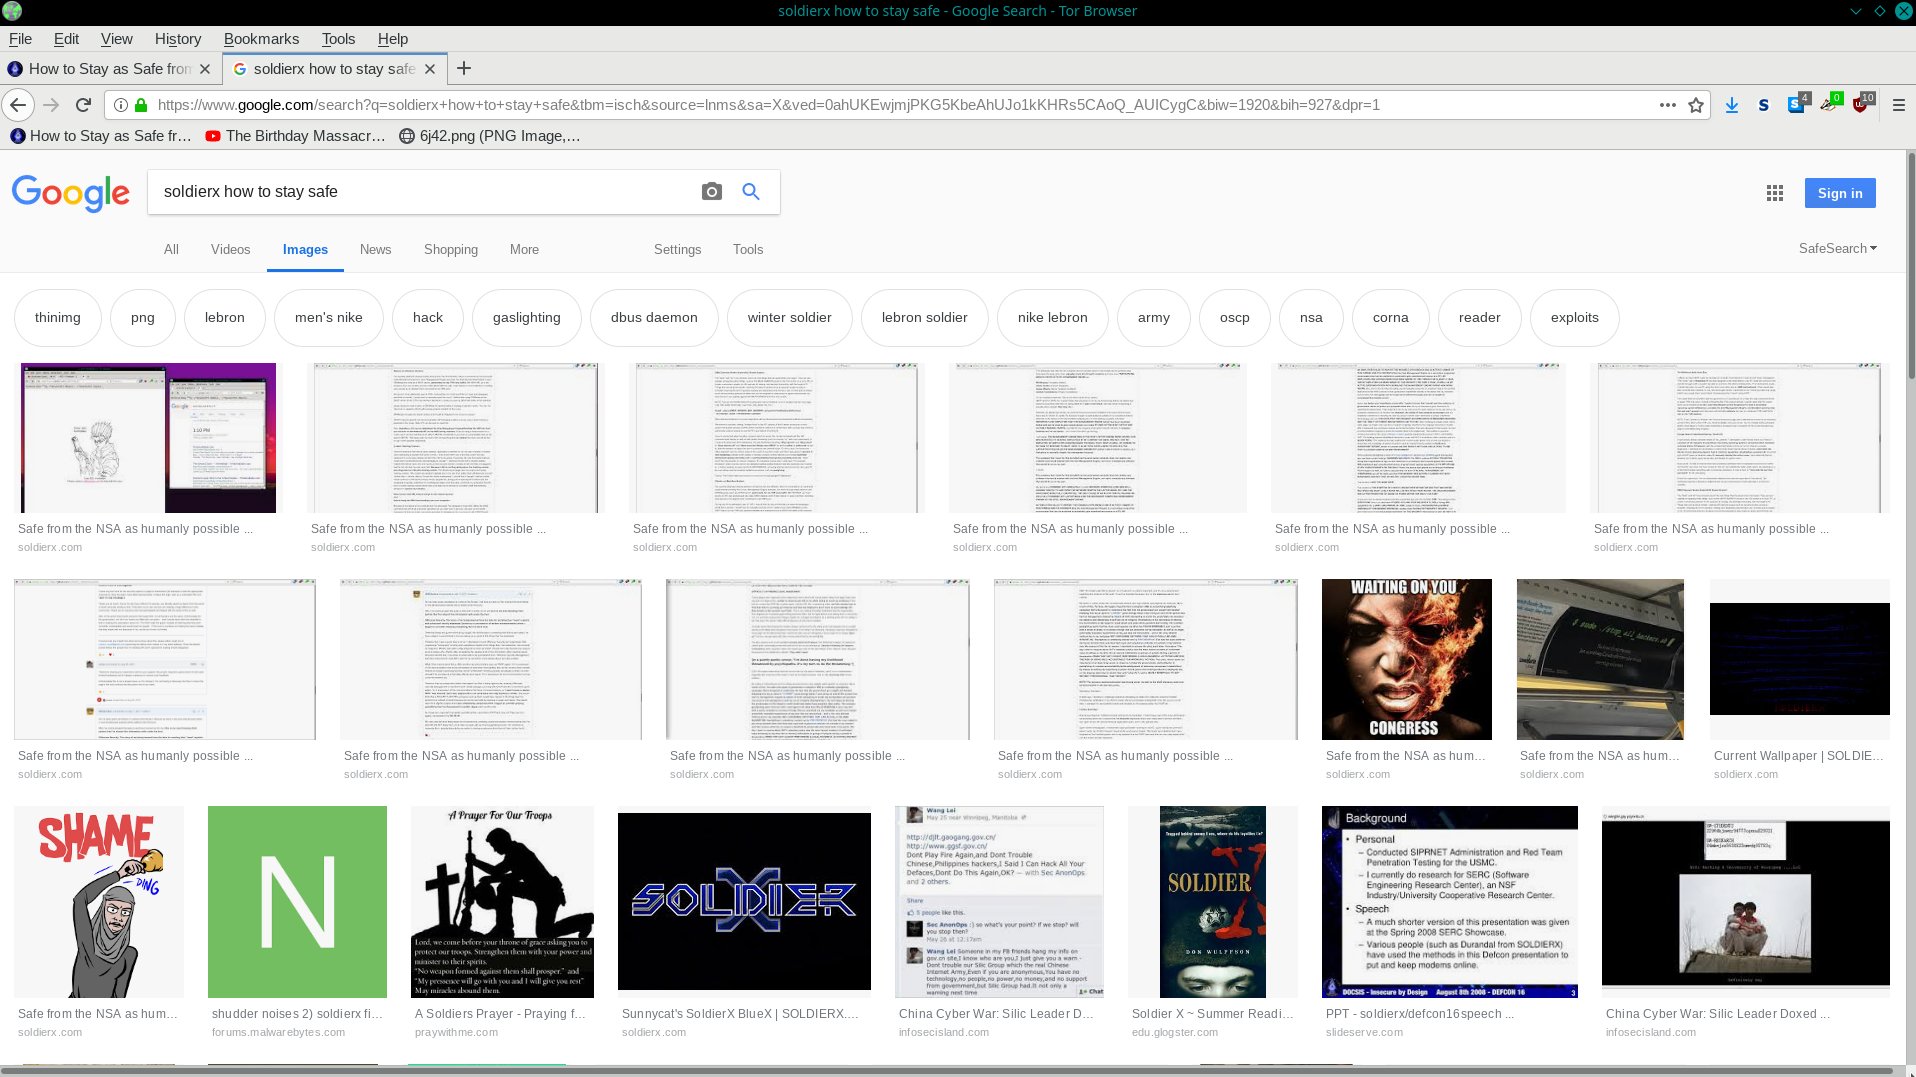Open the page actions three-dot menu
Screen dimensions: 1916x1077
(x=1667, y=105)
